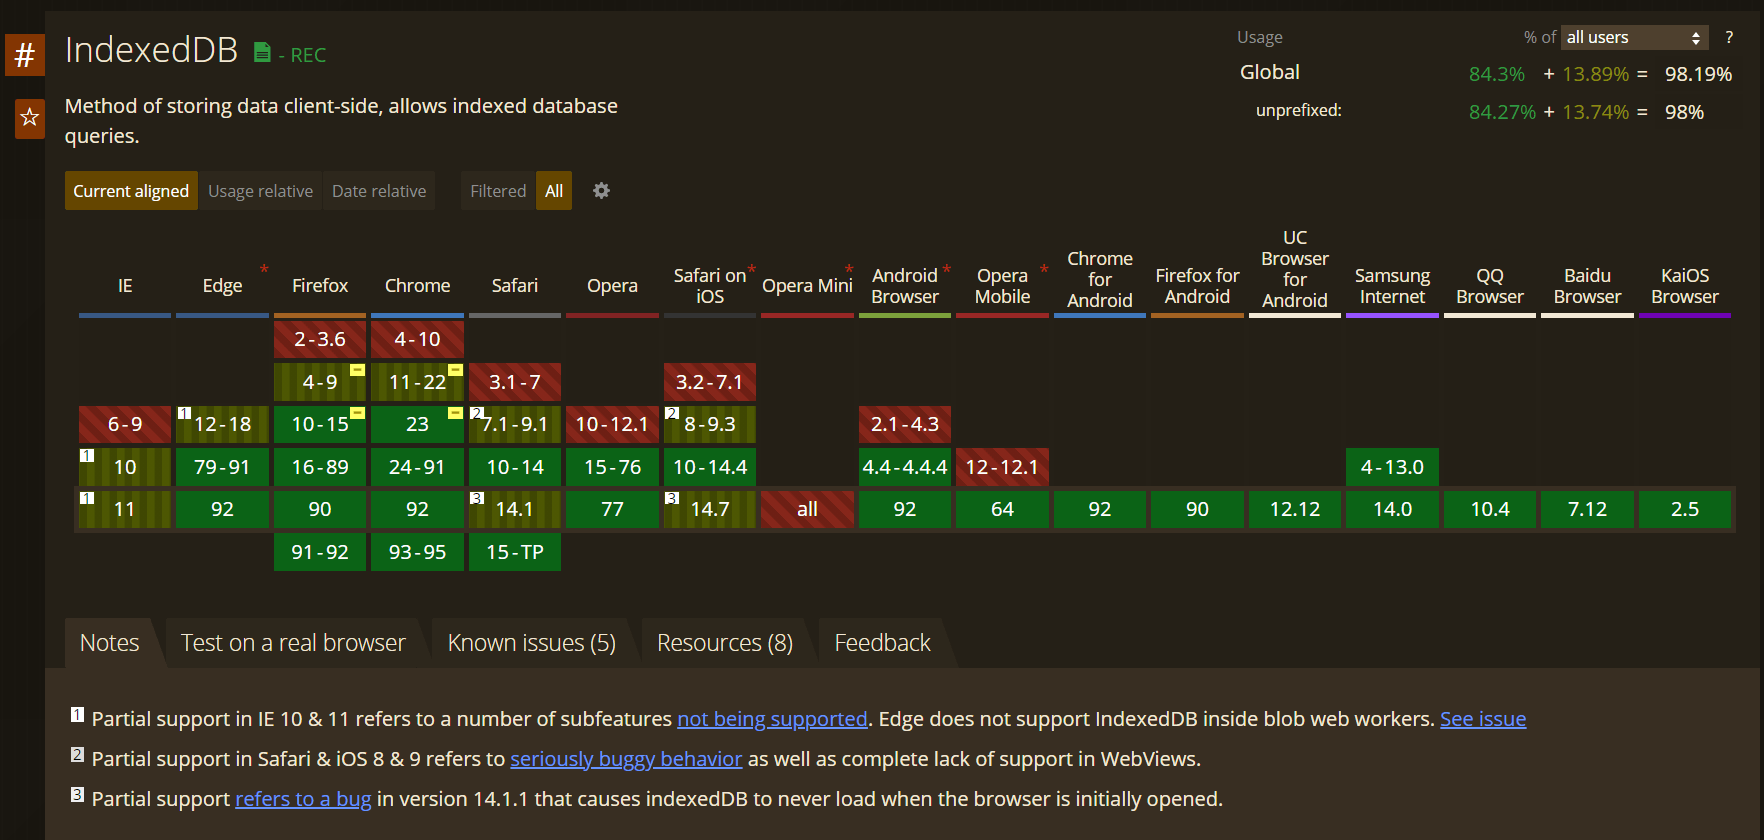Click the Safari 15-TP future cell

(x=515, y=552)
